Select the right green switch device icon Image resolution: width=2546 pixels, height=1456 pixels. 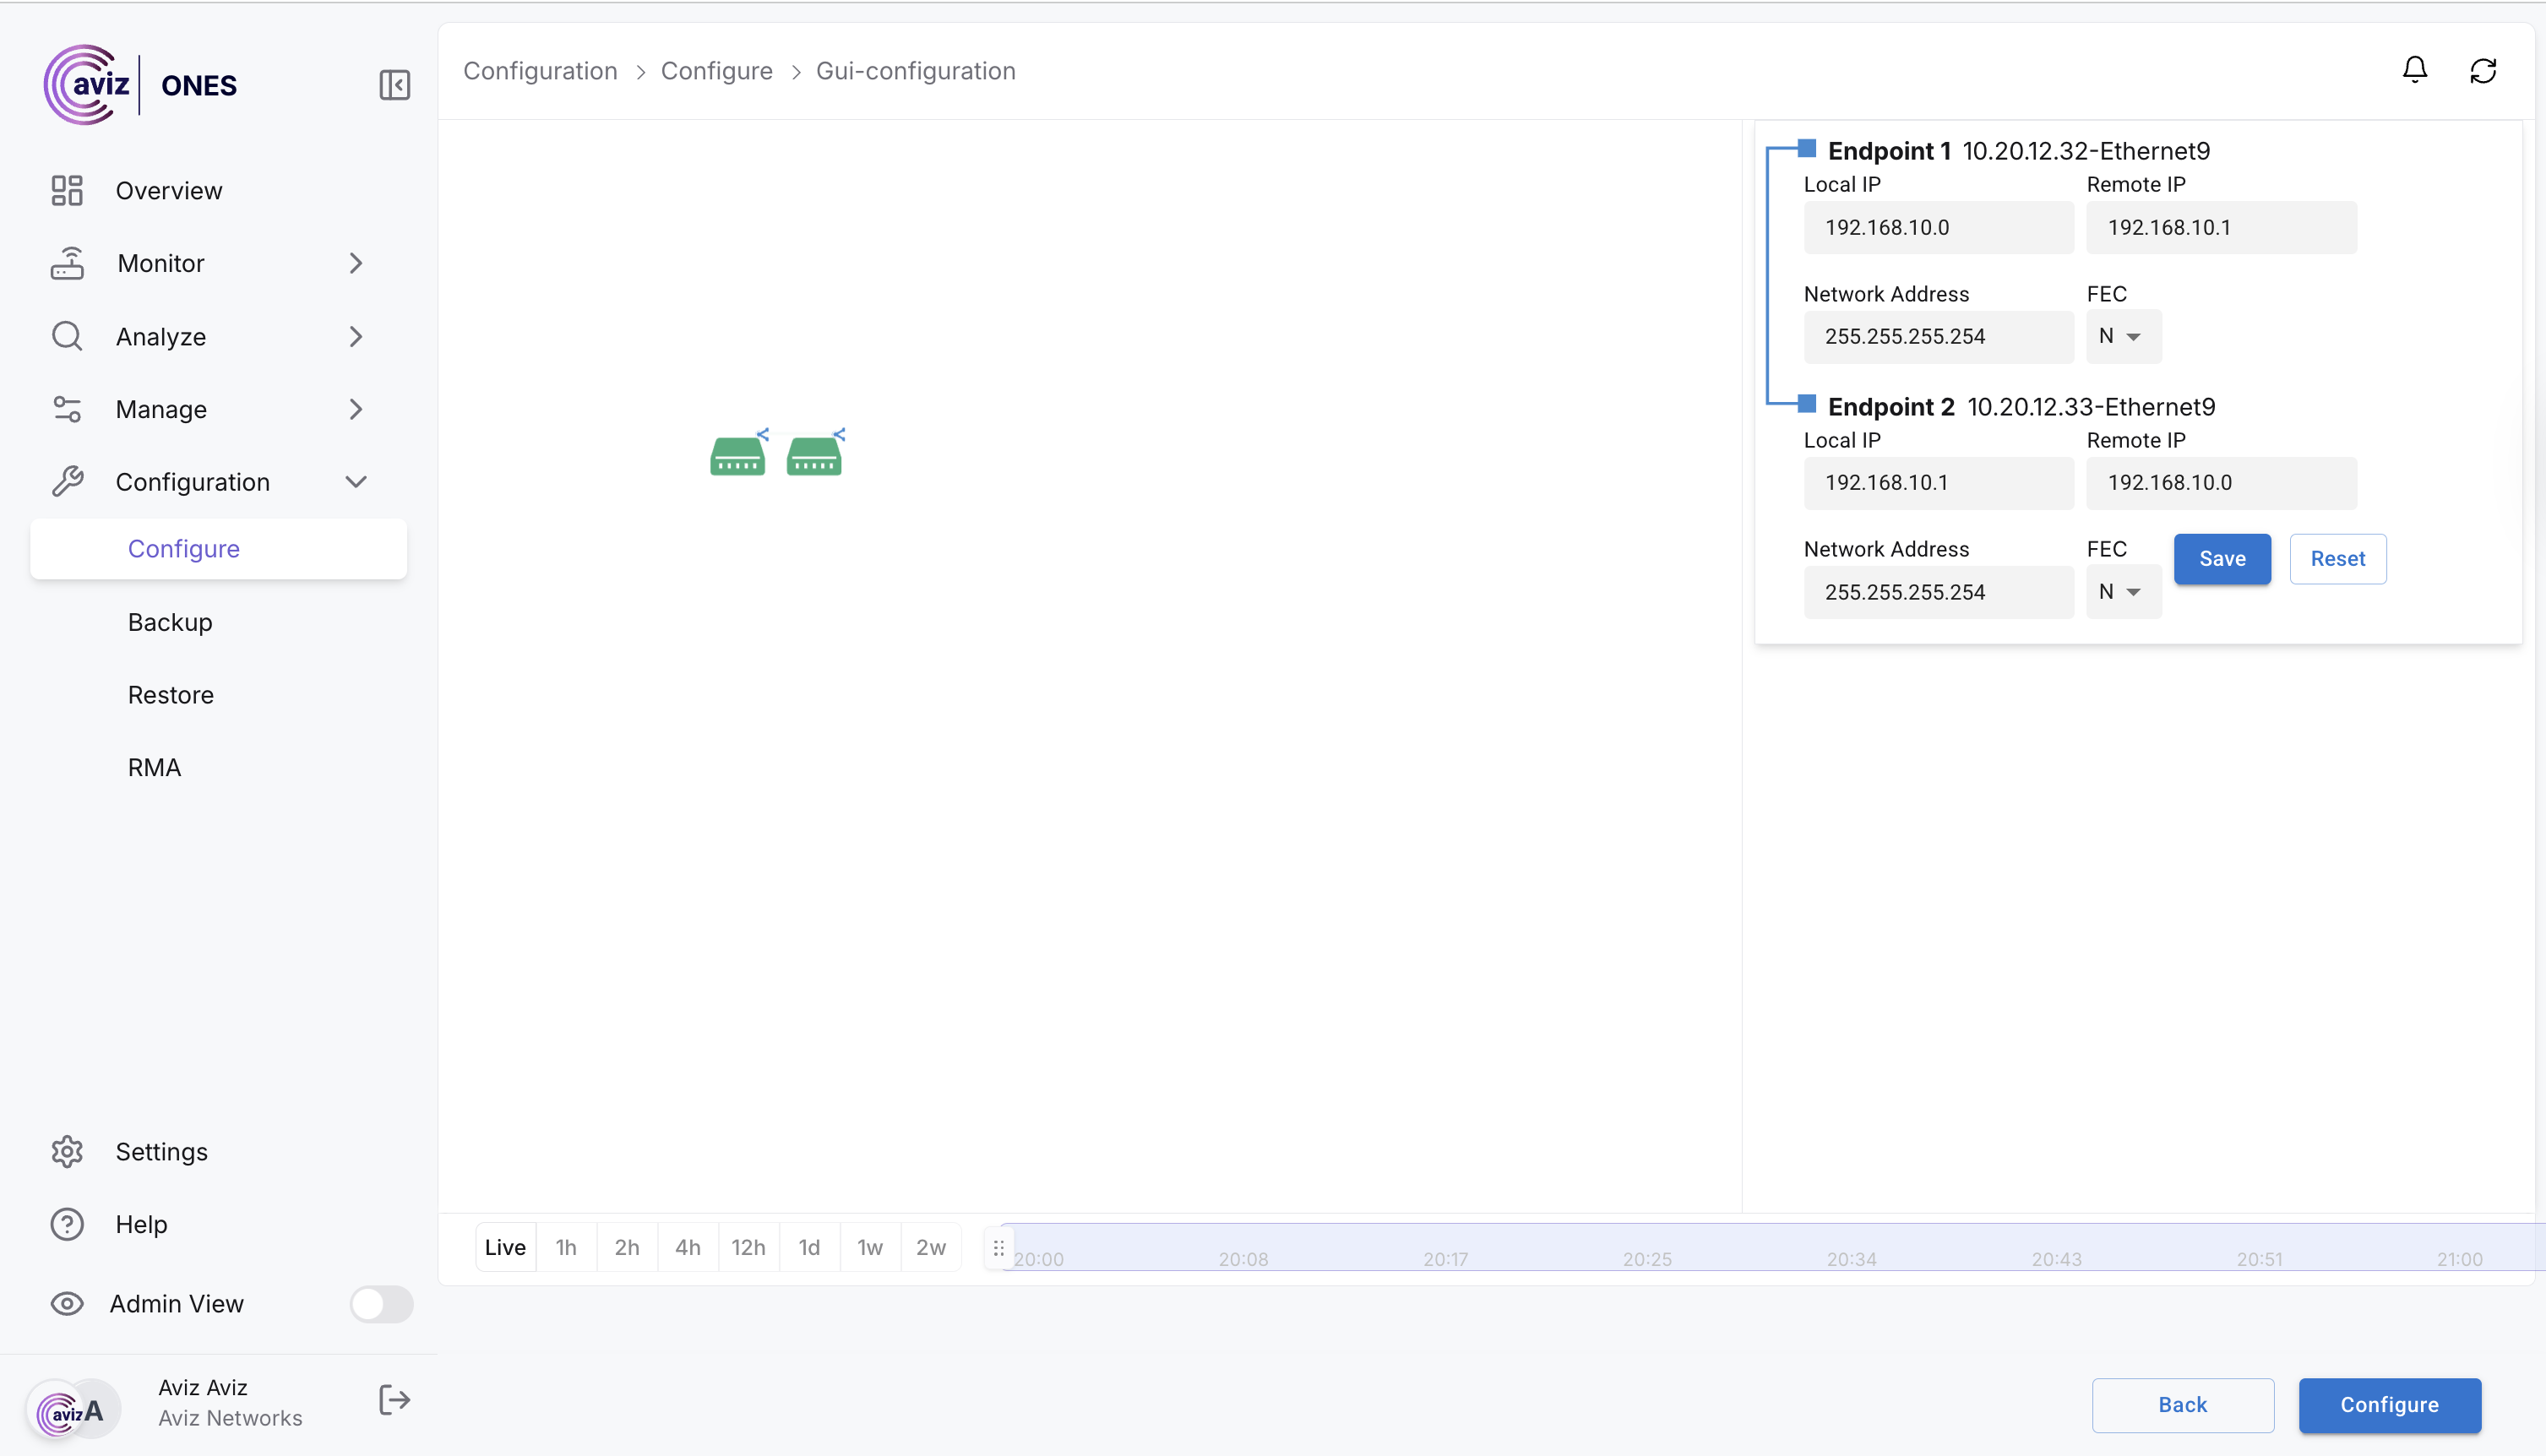pyautogui.click(x=814, y=456)
